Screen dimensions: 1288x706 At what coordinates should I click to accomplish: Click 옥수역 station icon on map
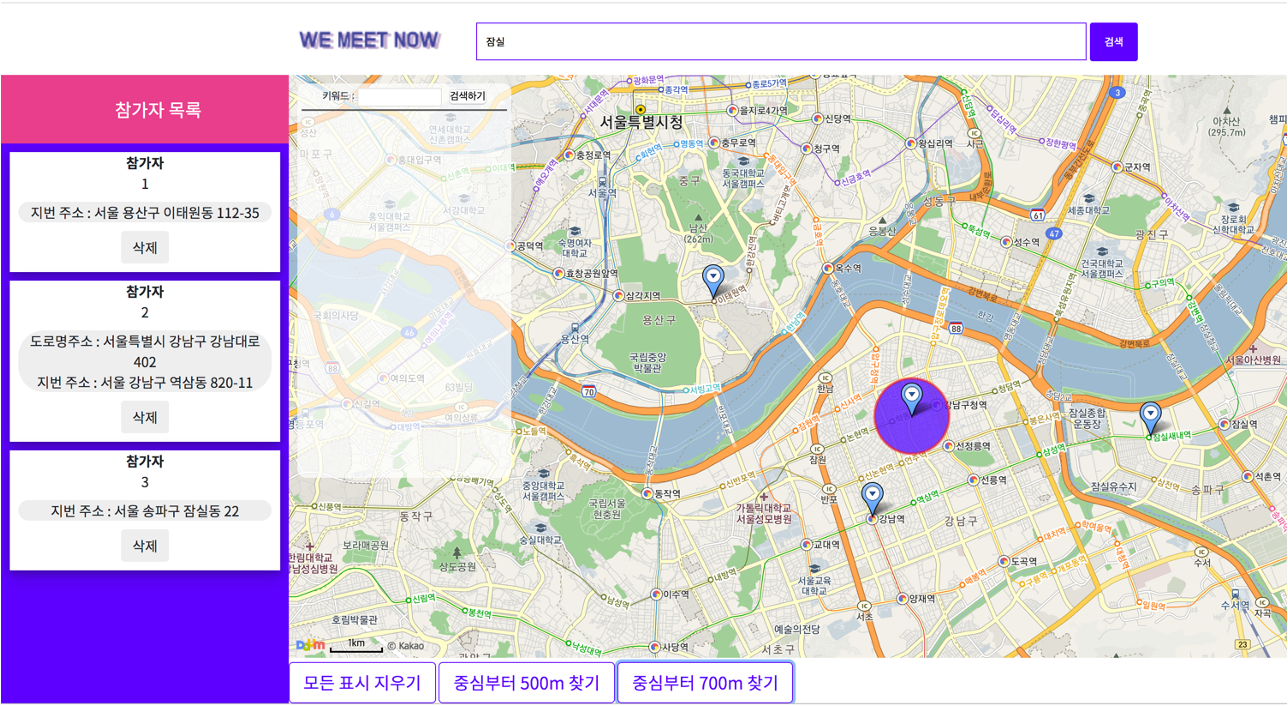pyautogui.click(x=828, y=268)
